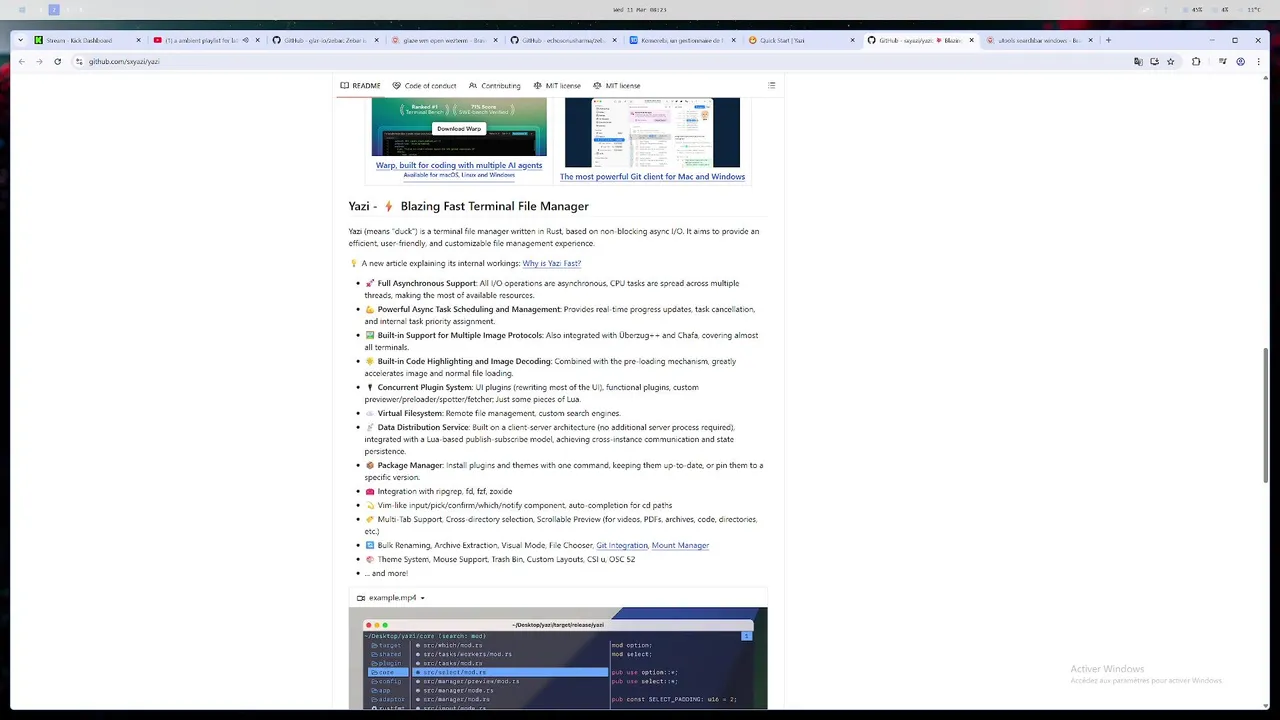The width and height of the screenshot is (1280, 720).
Task: Close the glaze wm open westterm tab
Action: [x=495, y=40]
